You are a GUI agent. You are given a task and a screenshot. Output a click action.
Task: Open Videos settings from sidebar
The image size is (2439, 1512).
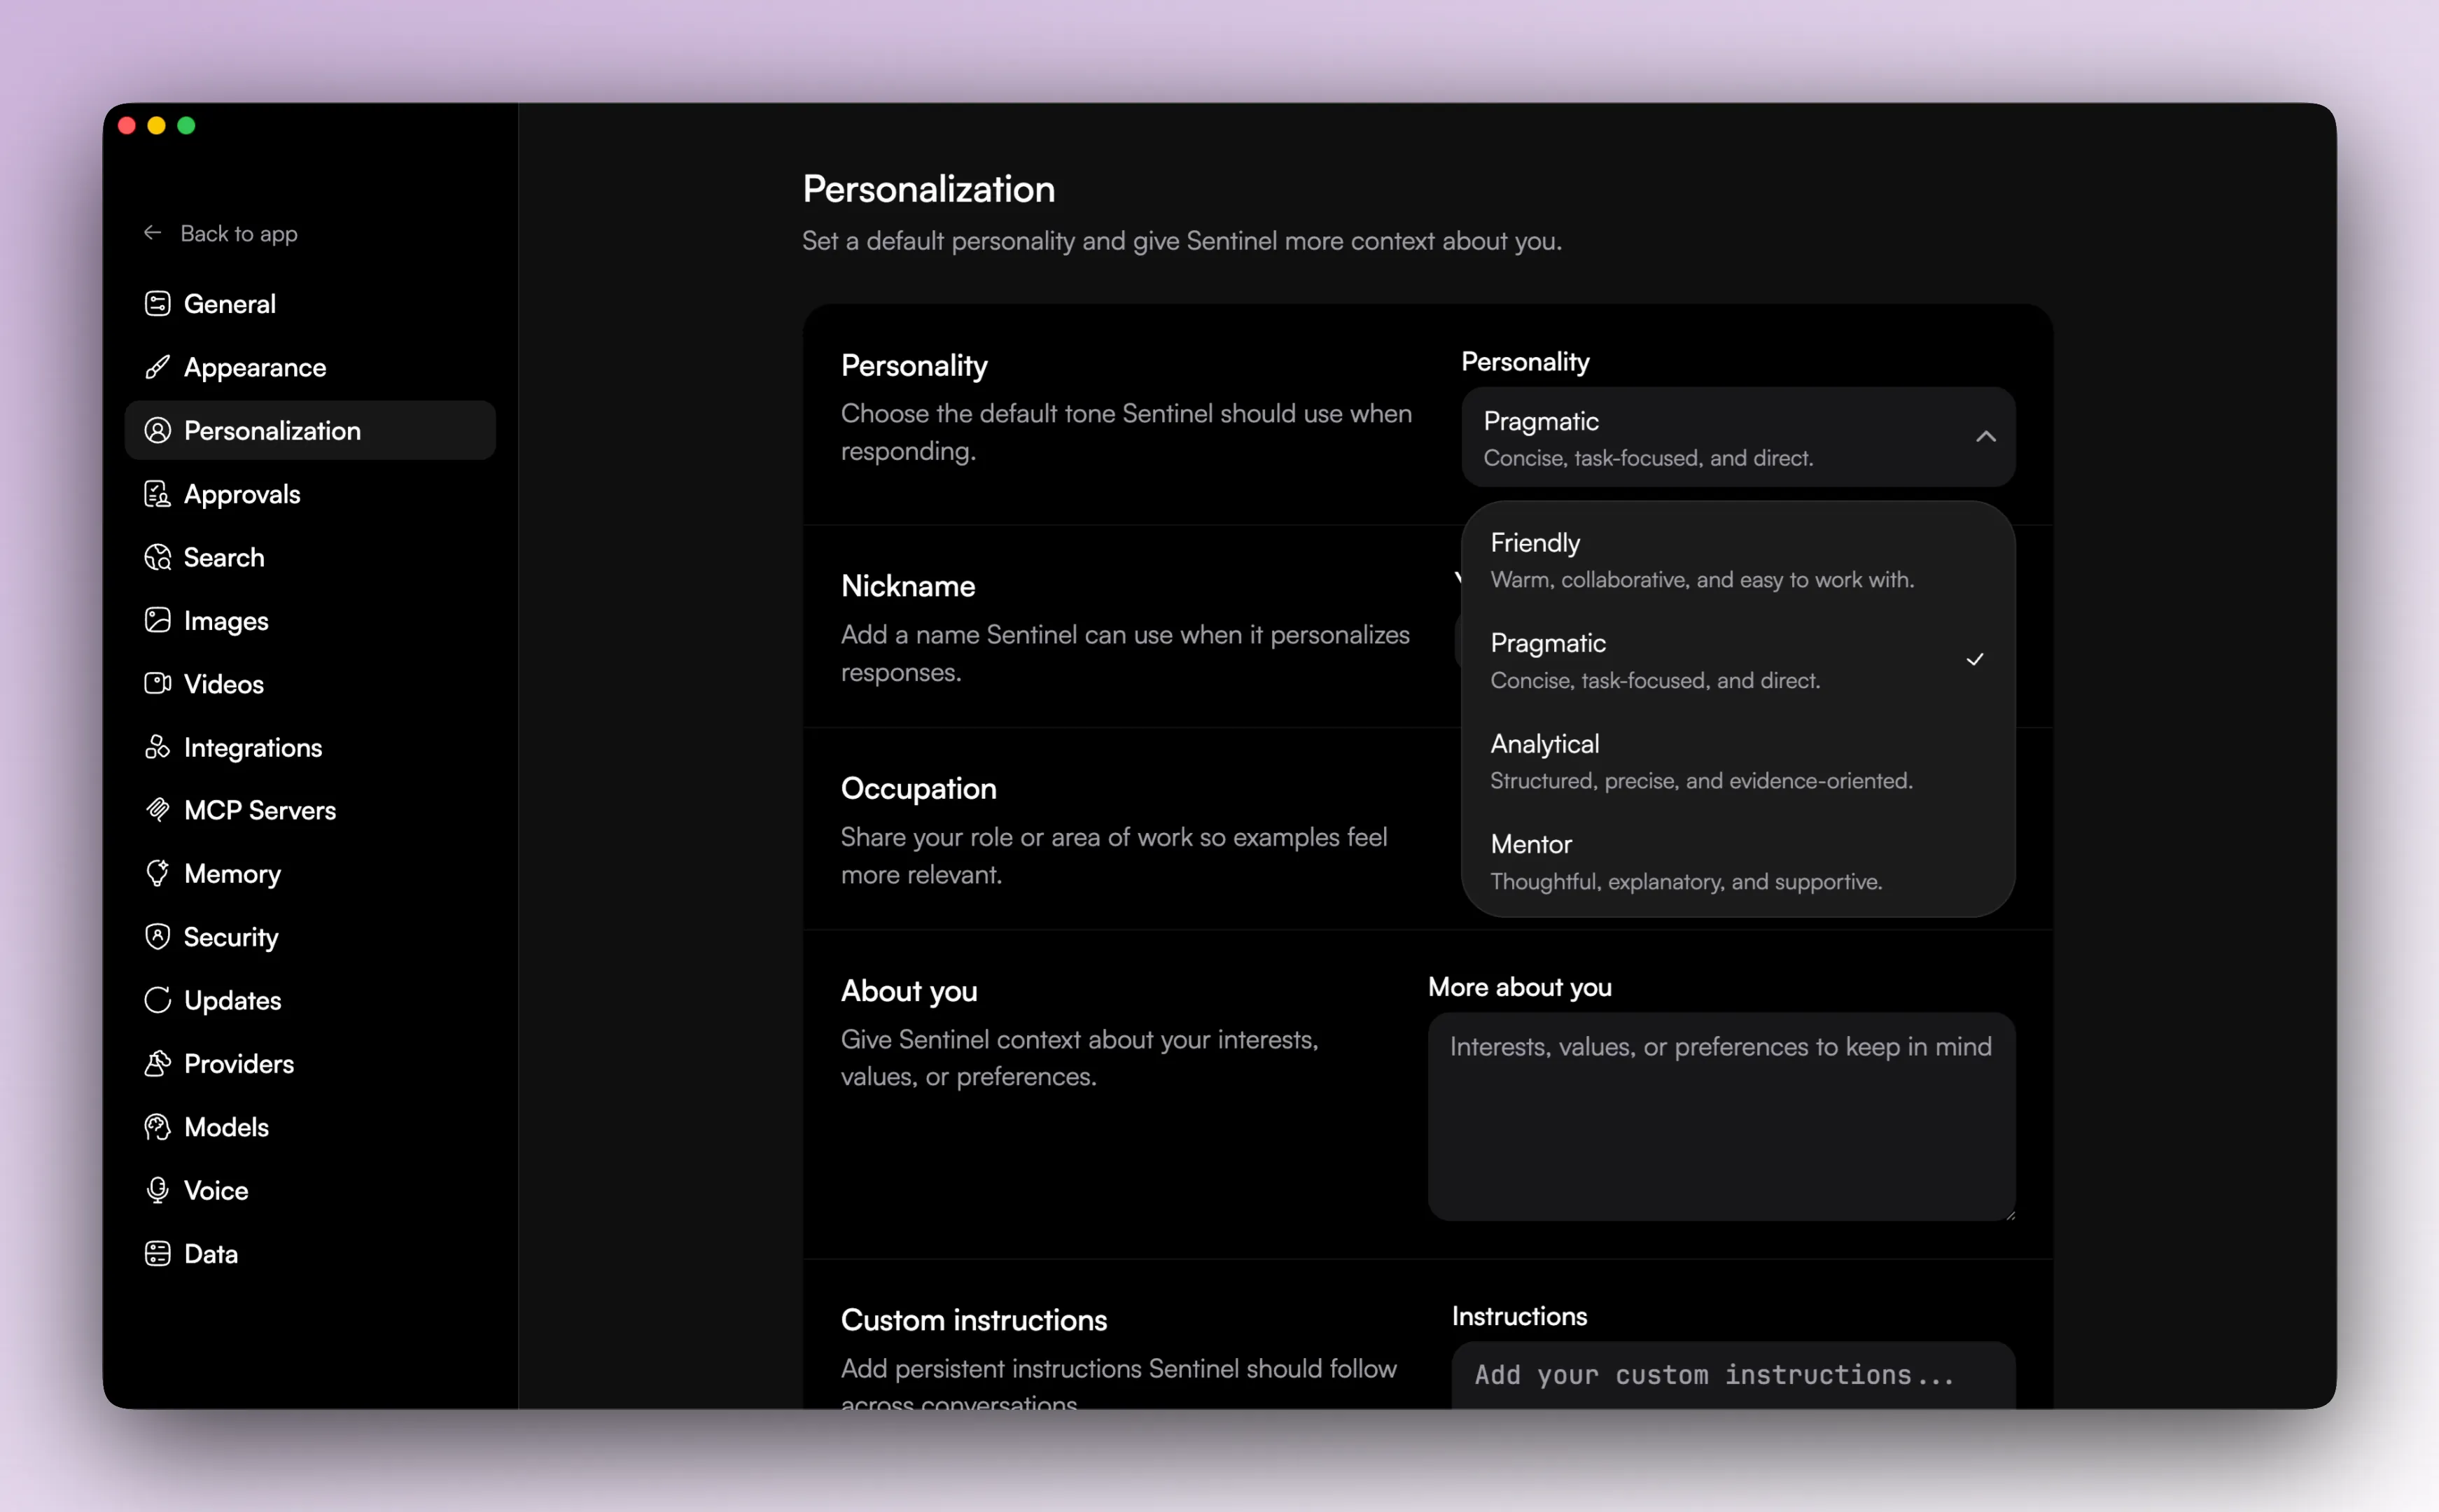(222, 684)
